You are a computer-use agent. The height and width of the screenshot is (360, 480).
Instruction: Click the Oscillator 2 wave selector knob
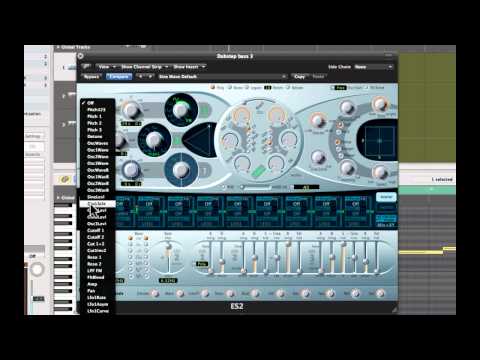pos(154,140)
